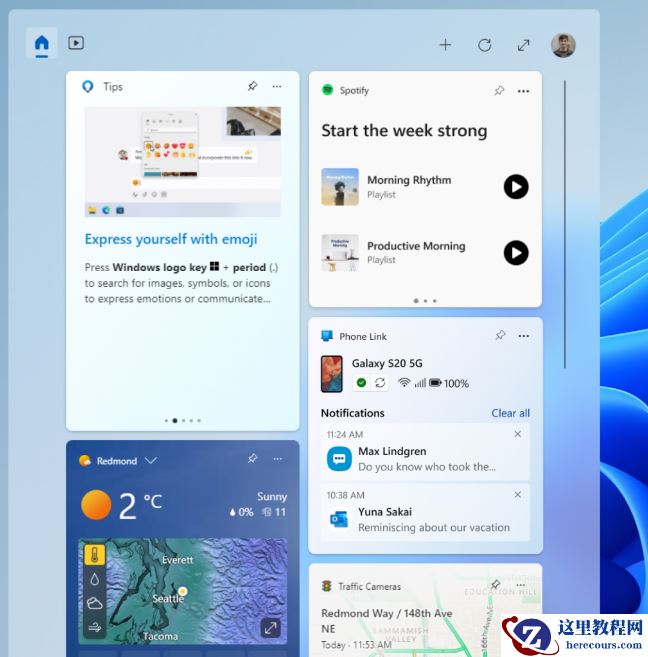Screen dimensions: 648x657
Task: Click the phone battery 100% indicator
Action: (449, 383)
